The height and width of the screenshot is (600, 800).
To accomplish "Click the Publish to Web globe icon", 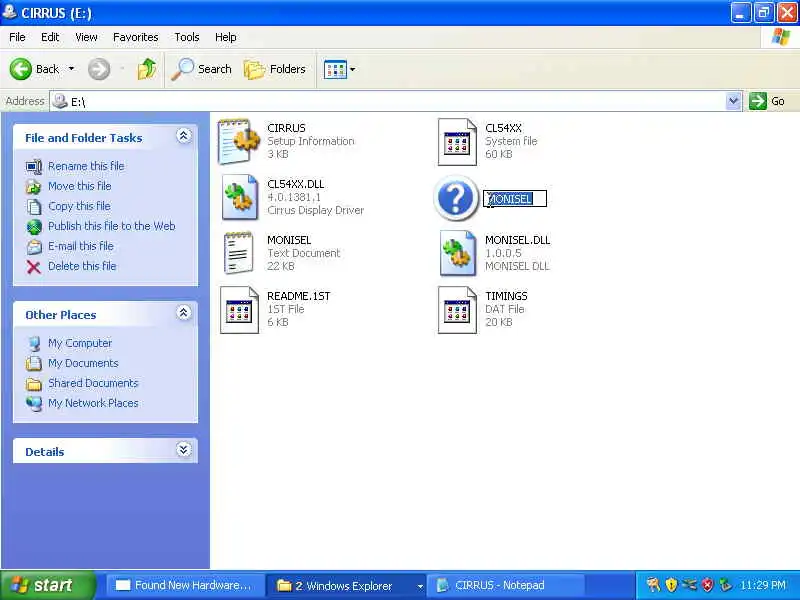I will tap(34, 227).
